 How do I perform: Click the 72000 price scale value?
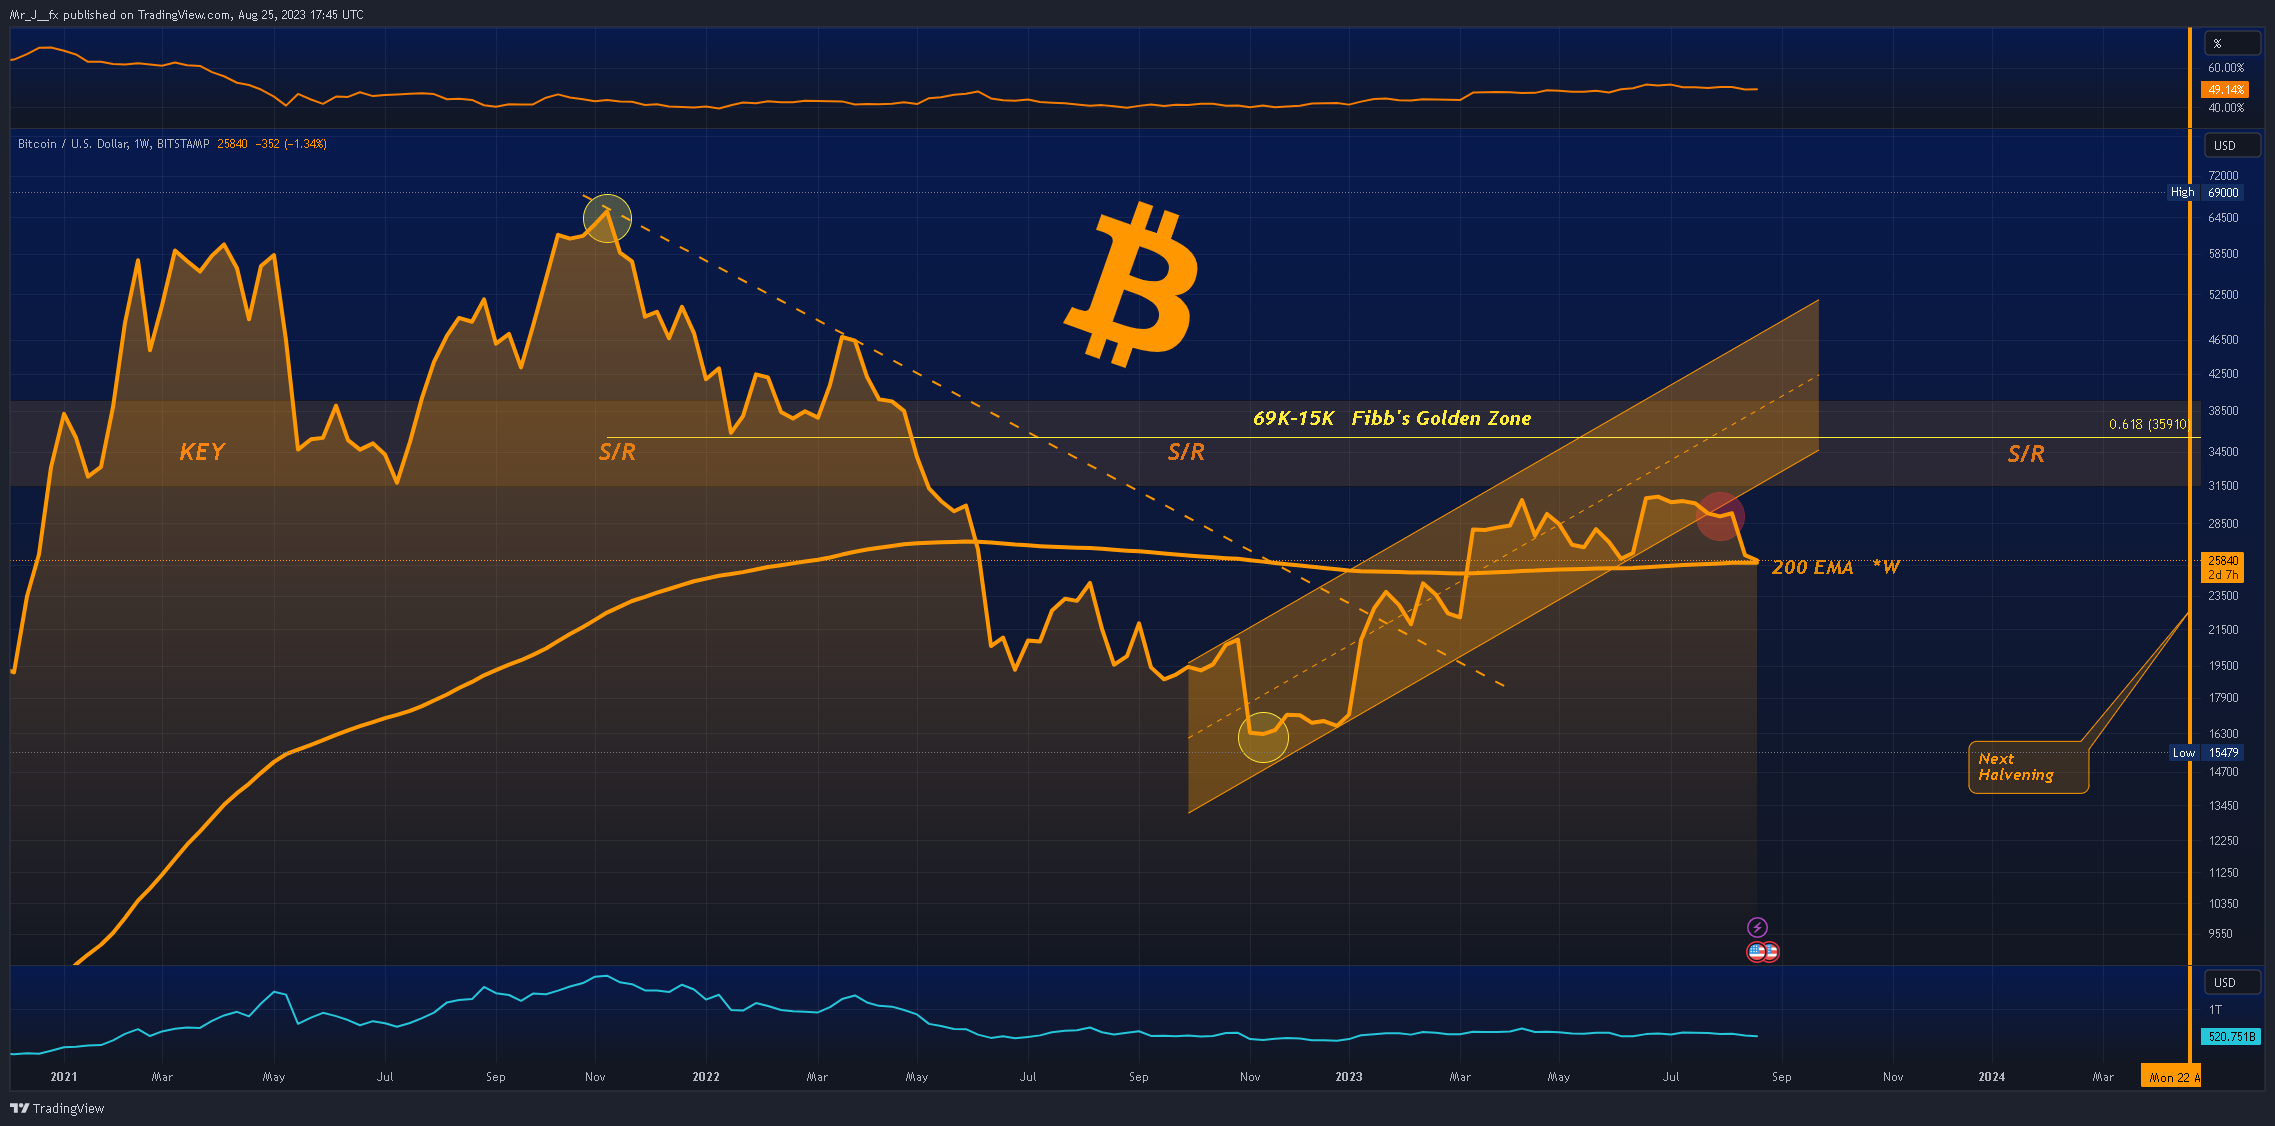pyautogui.click(x=2223, y=176)
